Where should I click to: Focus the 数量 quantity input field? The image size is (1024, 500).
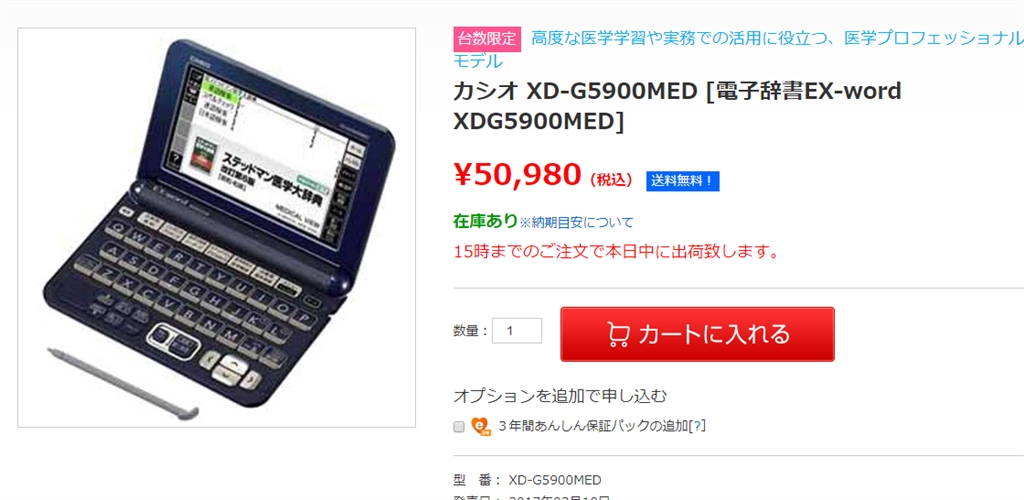tap(517, 331)
